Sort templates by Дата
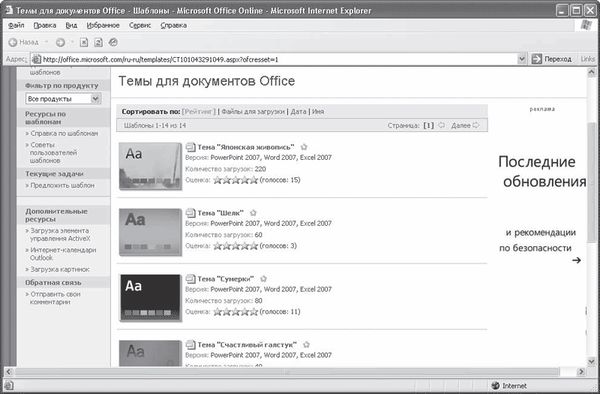This screenshot has height=394, width=600. pyautogui.click(x=298, y=112)
